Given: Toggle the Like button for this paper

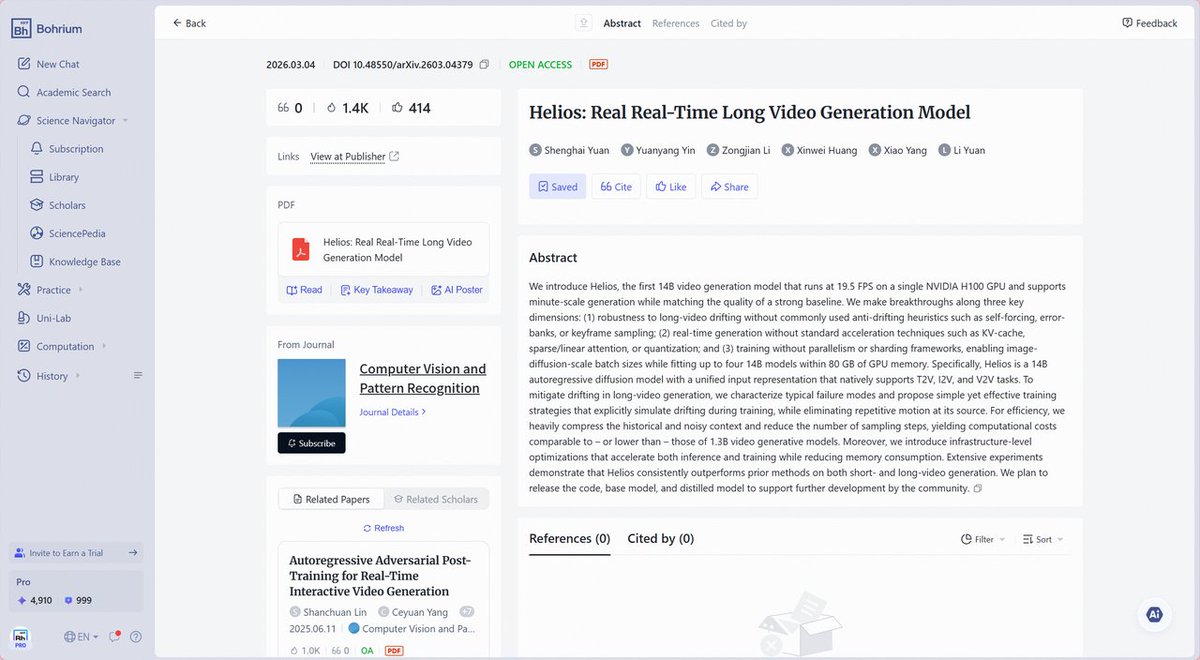Looking at the screenshot, I should pos(671,187).
